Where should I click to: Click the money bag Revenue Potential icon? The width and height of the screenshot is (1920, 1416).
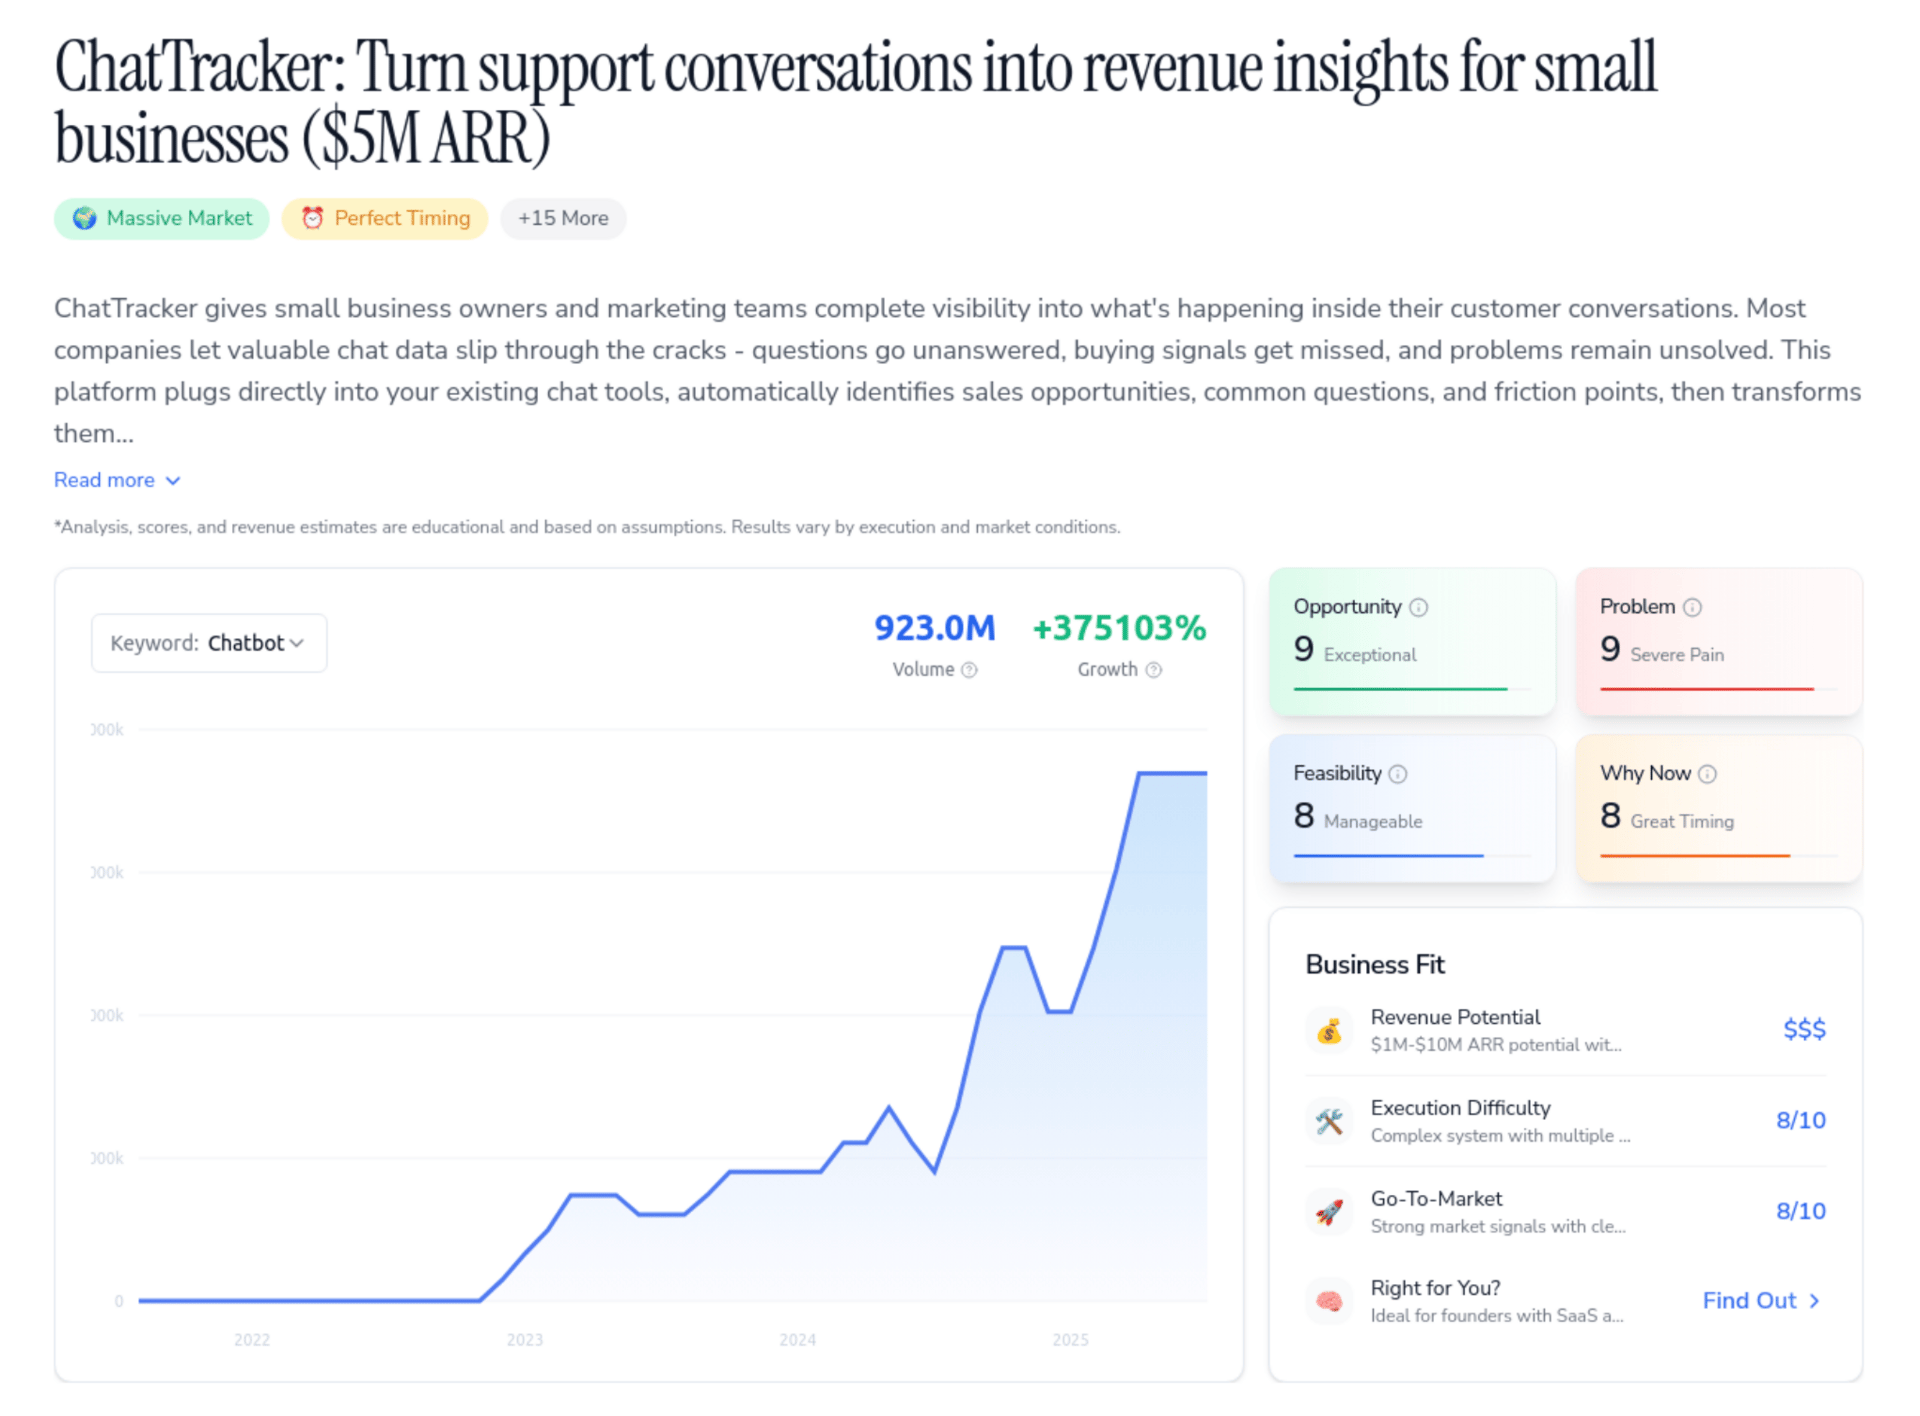(1329, 1030)
